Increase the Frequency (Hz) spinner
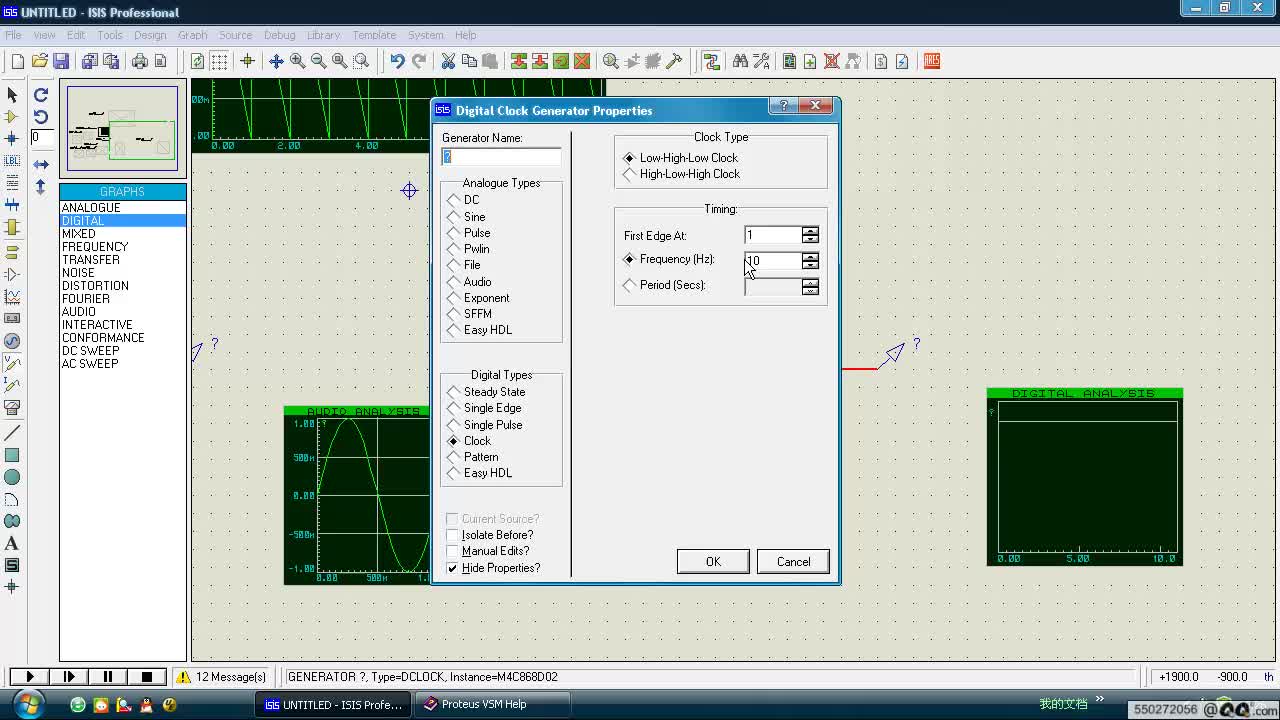The width and height of the screenshot is (1280, 720). point(810,256)
